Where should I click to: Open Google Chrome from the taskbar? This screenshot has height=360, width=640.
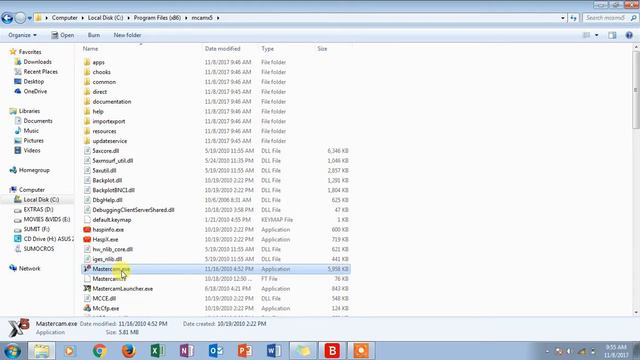[99, 351]
